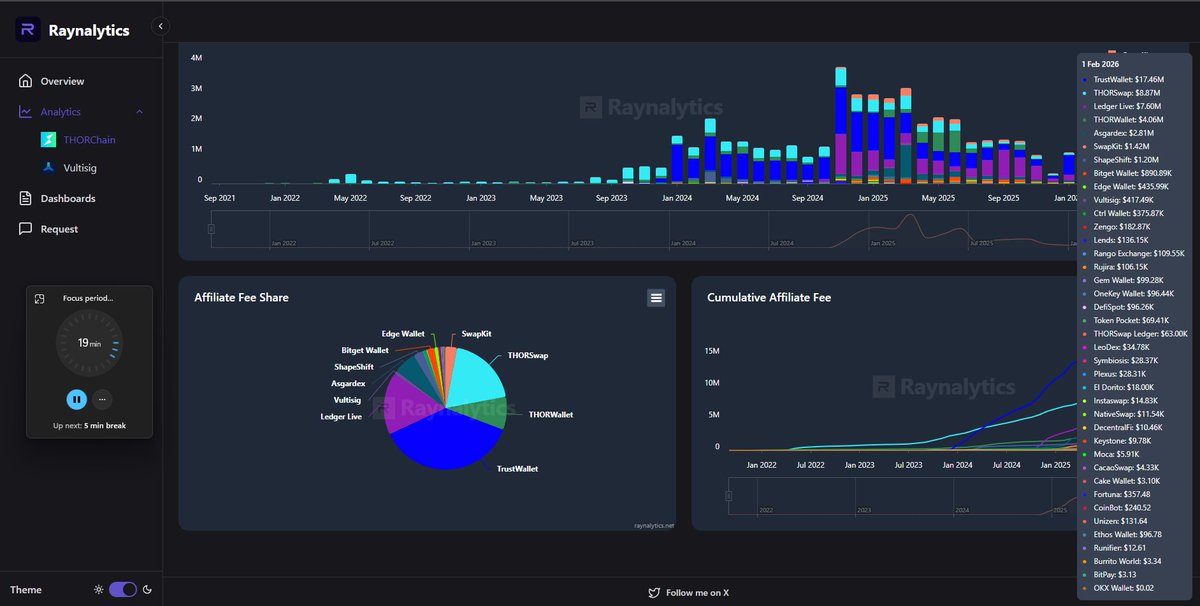Open the Request page
1200x606 pixels.
tap(59, 229)
